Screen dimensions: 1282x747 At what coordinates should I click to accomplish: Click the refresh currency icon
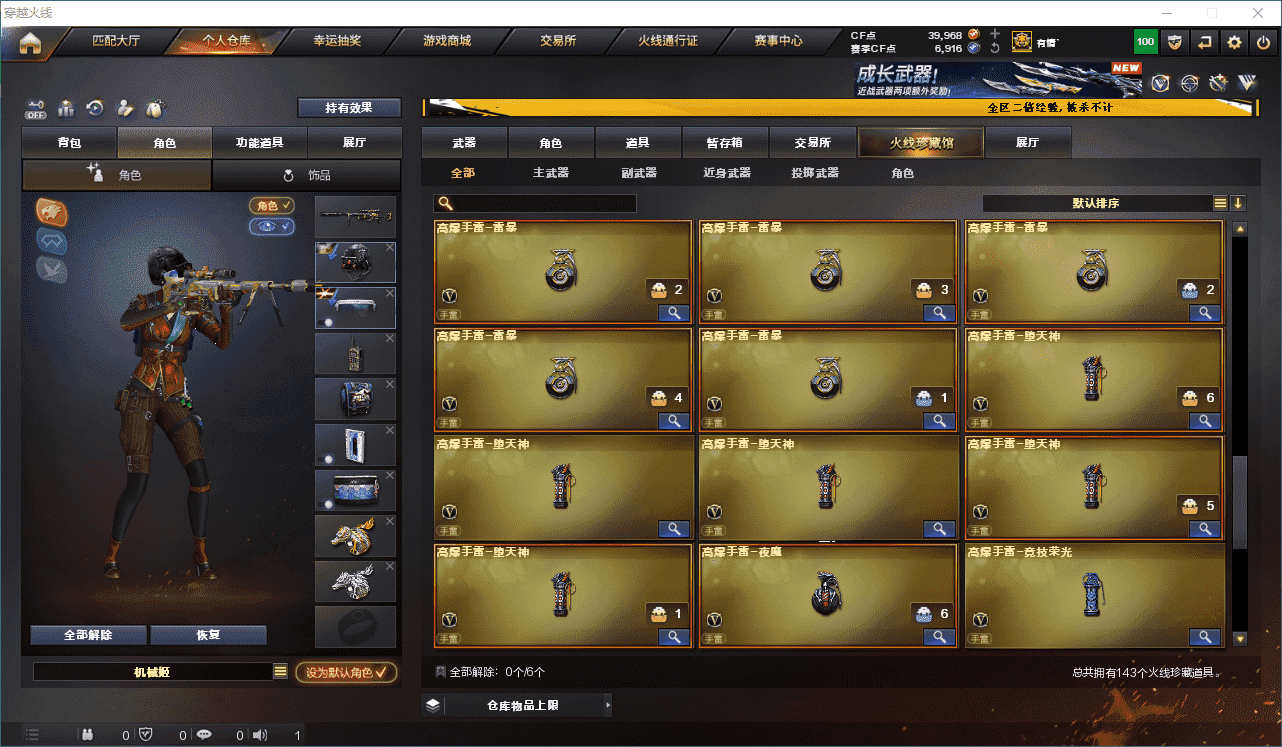coord(994,48)
